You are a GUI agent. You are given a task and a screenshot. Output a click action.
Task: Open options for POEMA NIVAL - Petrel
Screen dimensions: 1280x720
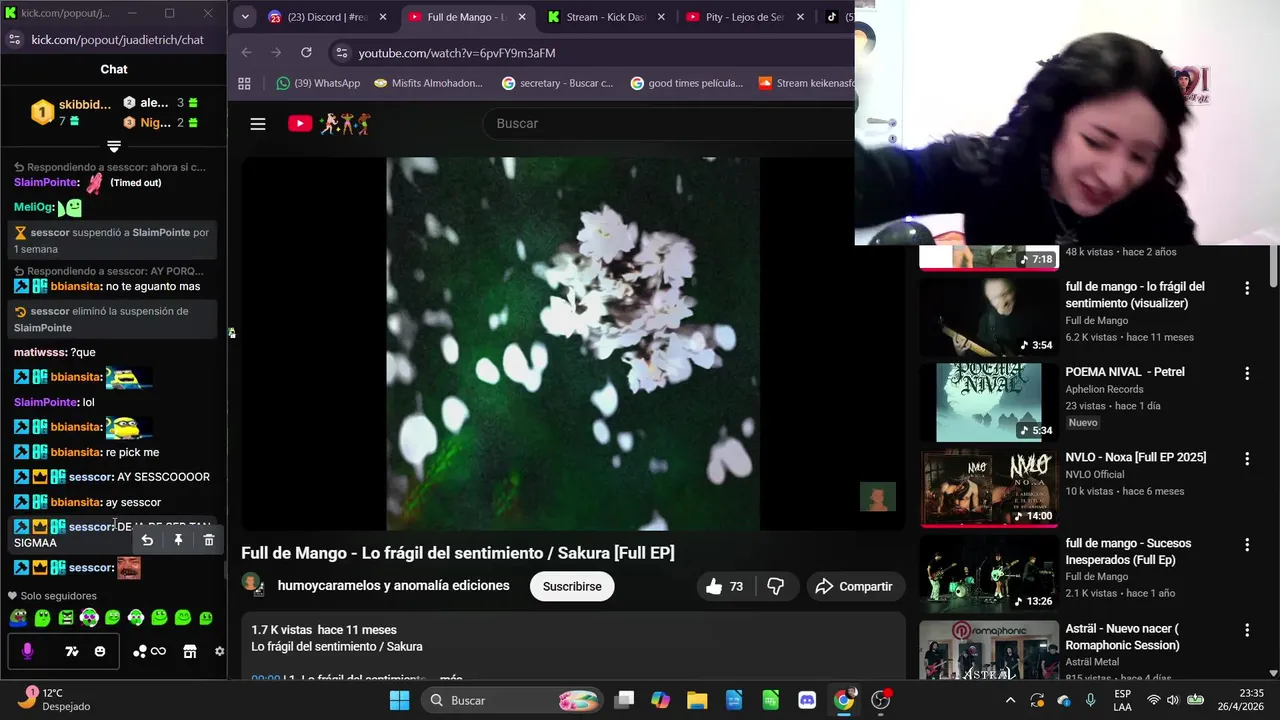click(x=1247, y=373)
